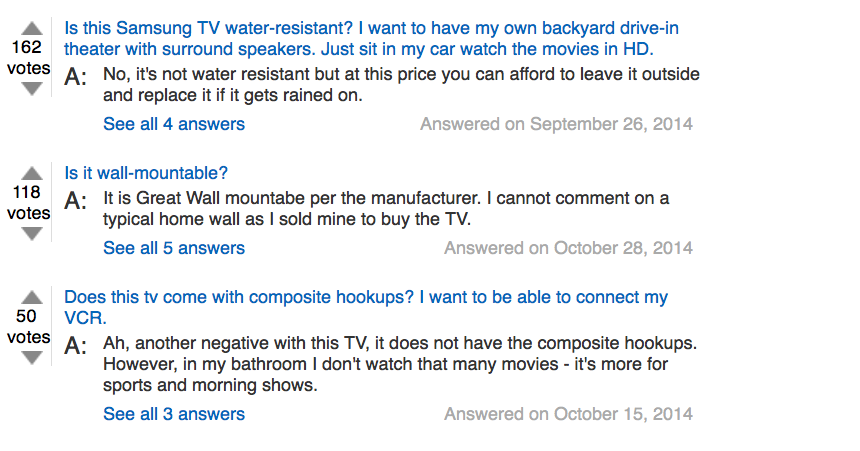This screenshot has width=860, height=451.
Task: Upvote the composite hookups question
Action: pyautogui.click(x=33, y=297)
